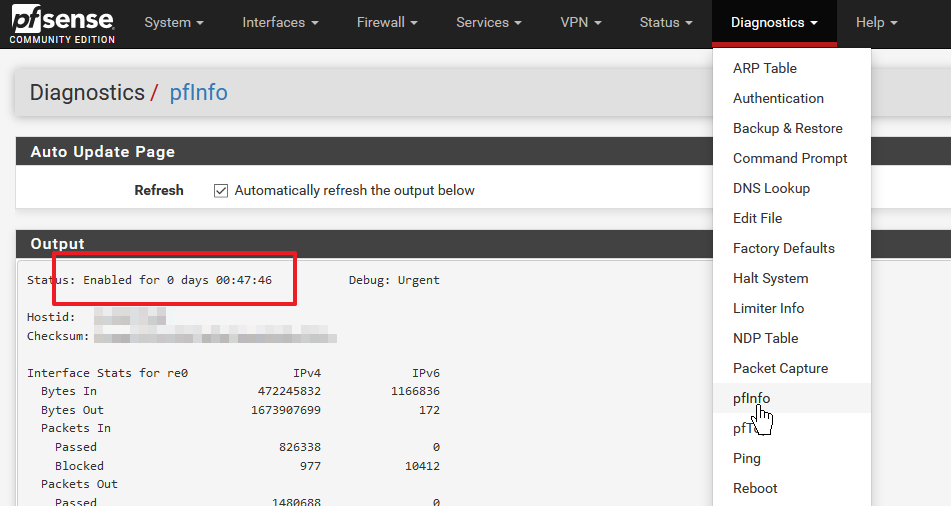Click Packets In Passed value 826338
The height and width of the screenshot is (506, 951).
[300, 447]
